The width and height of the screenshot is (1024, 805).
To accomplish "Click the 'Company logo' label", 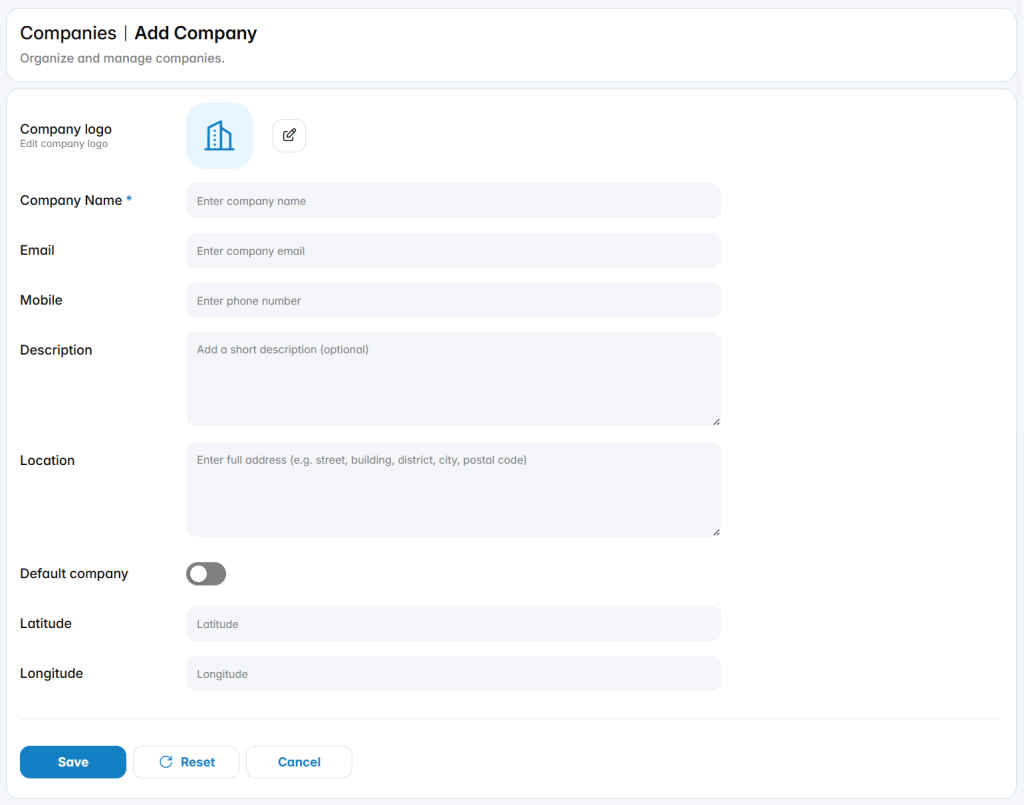I will click(66, 129).
